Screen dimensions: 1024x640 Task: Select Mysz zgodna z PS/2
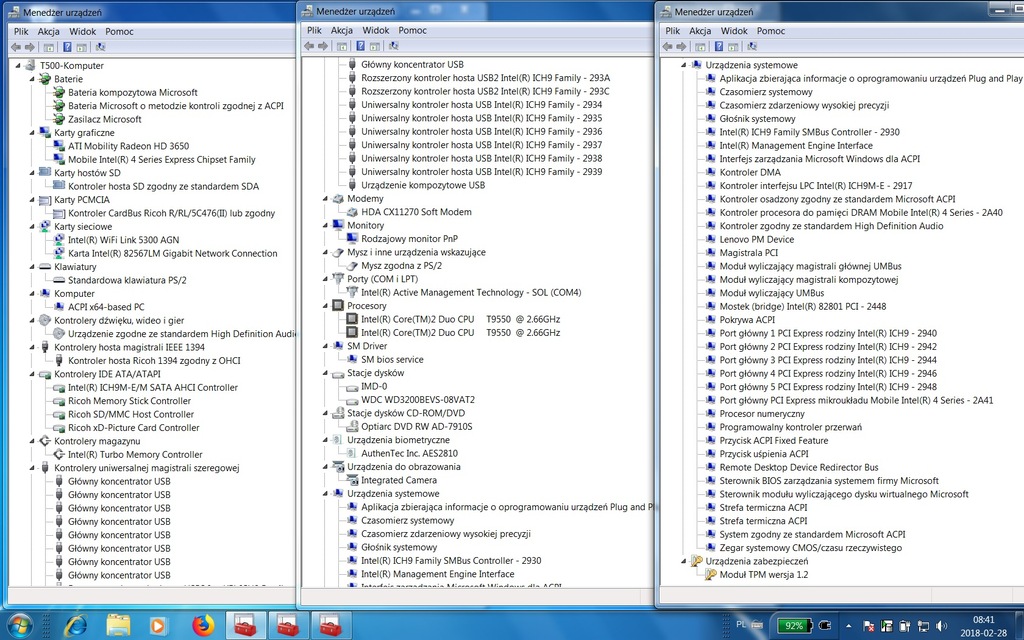click(401, 266)
